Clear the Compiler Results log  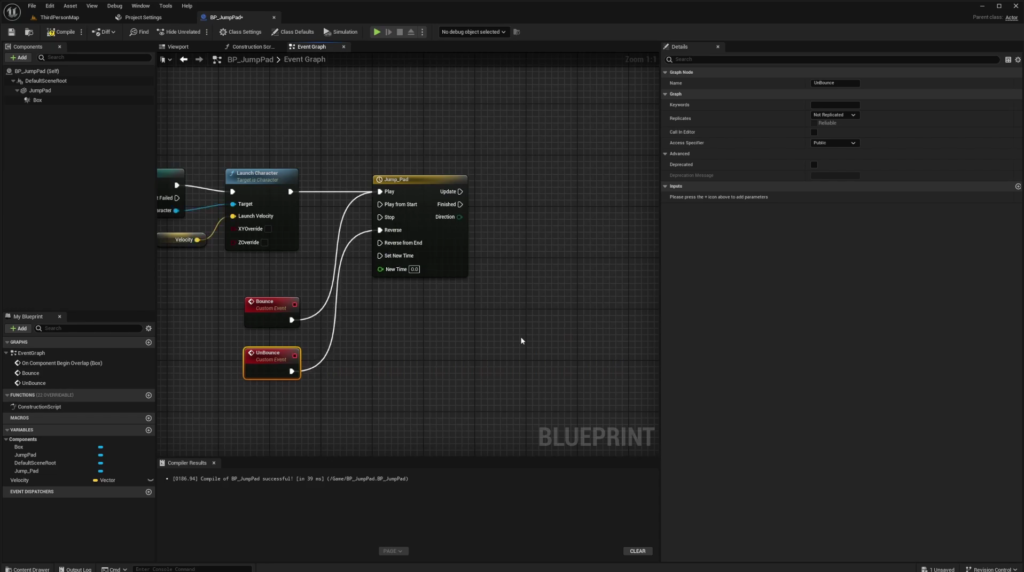637,551
